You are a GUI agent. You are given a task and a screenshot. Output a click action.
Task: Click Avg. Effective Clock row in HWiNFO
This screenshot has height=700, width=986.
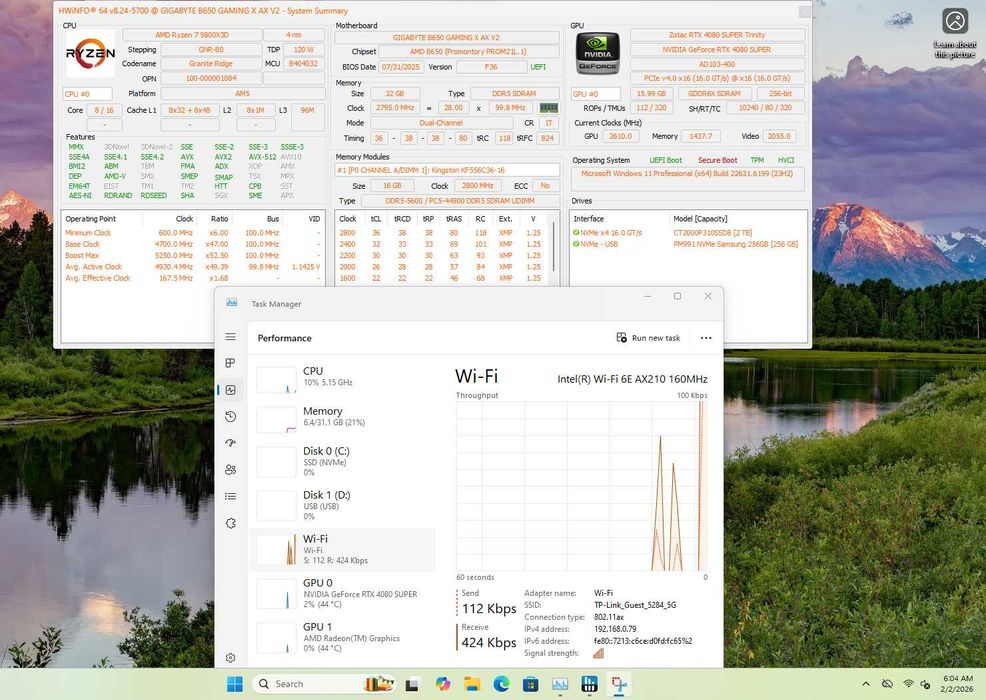coord(192,278)
